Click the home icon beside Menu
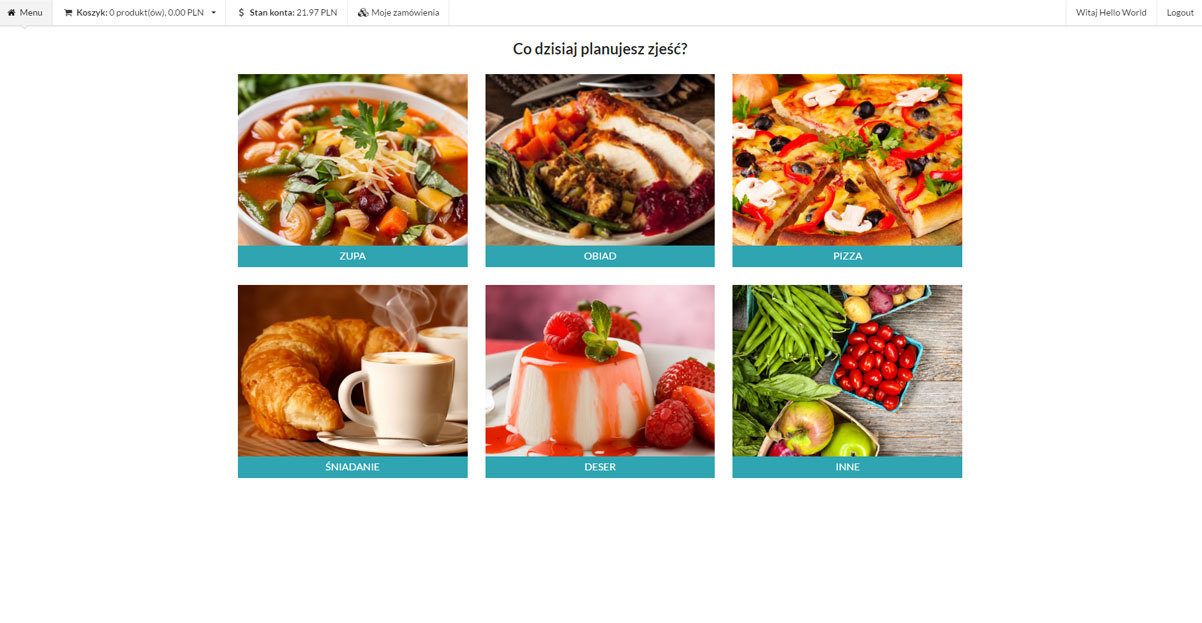 (x=12, y=13)
